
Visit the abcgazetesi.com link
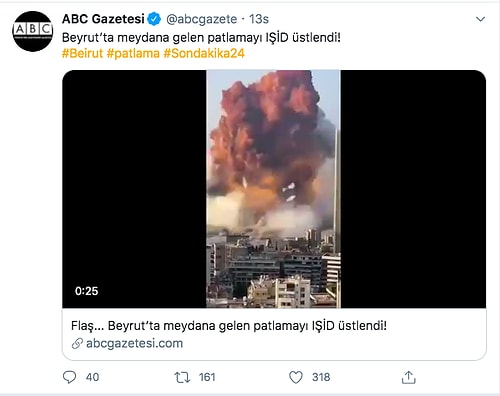pyautogui.click(x=134, y=343)
